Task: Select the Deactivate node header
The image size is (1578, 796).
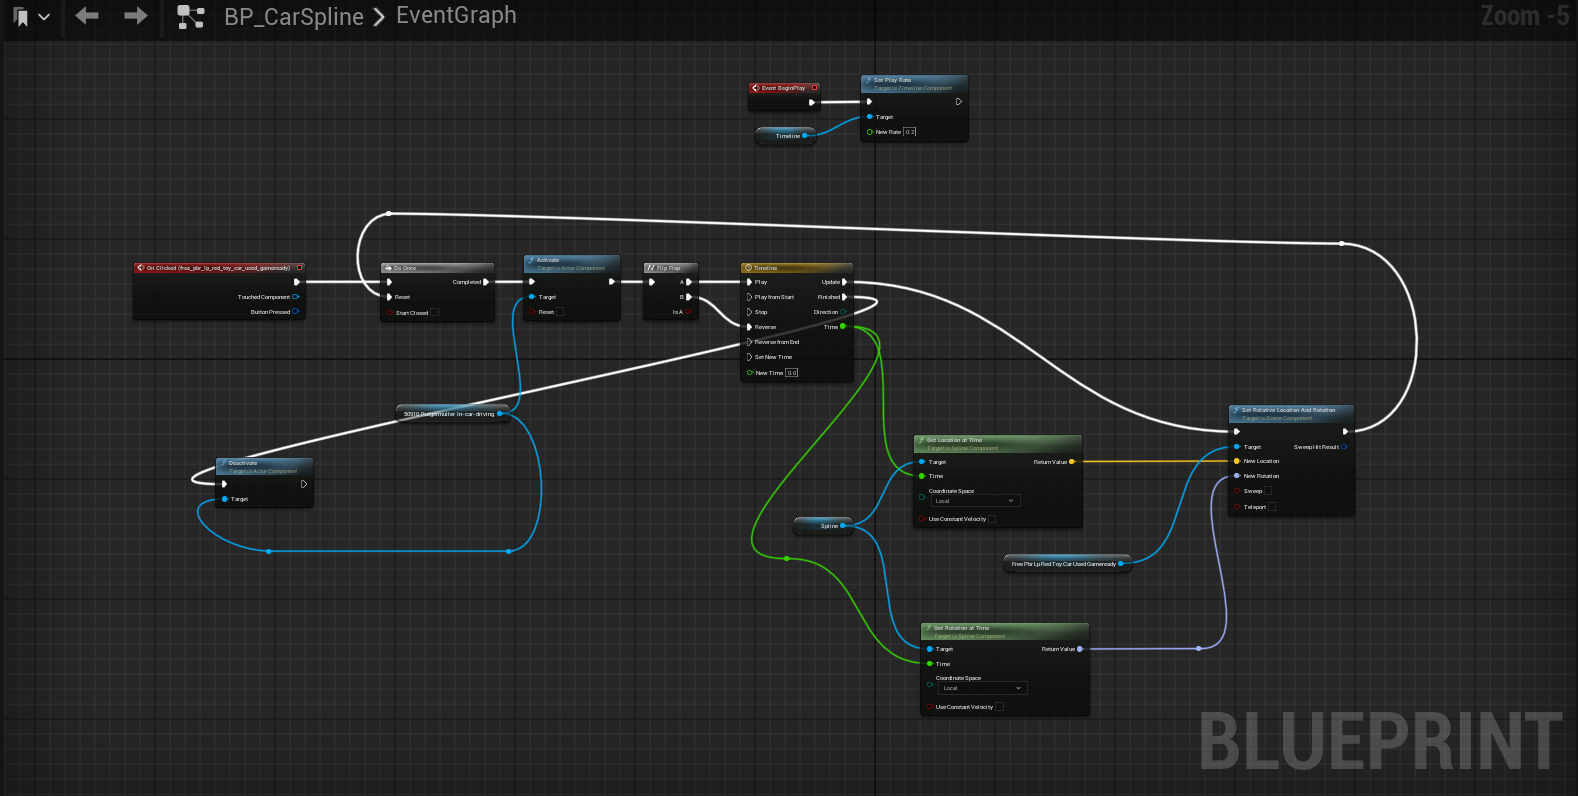Action: click(264, 466)
